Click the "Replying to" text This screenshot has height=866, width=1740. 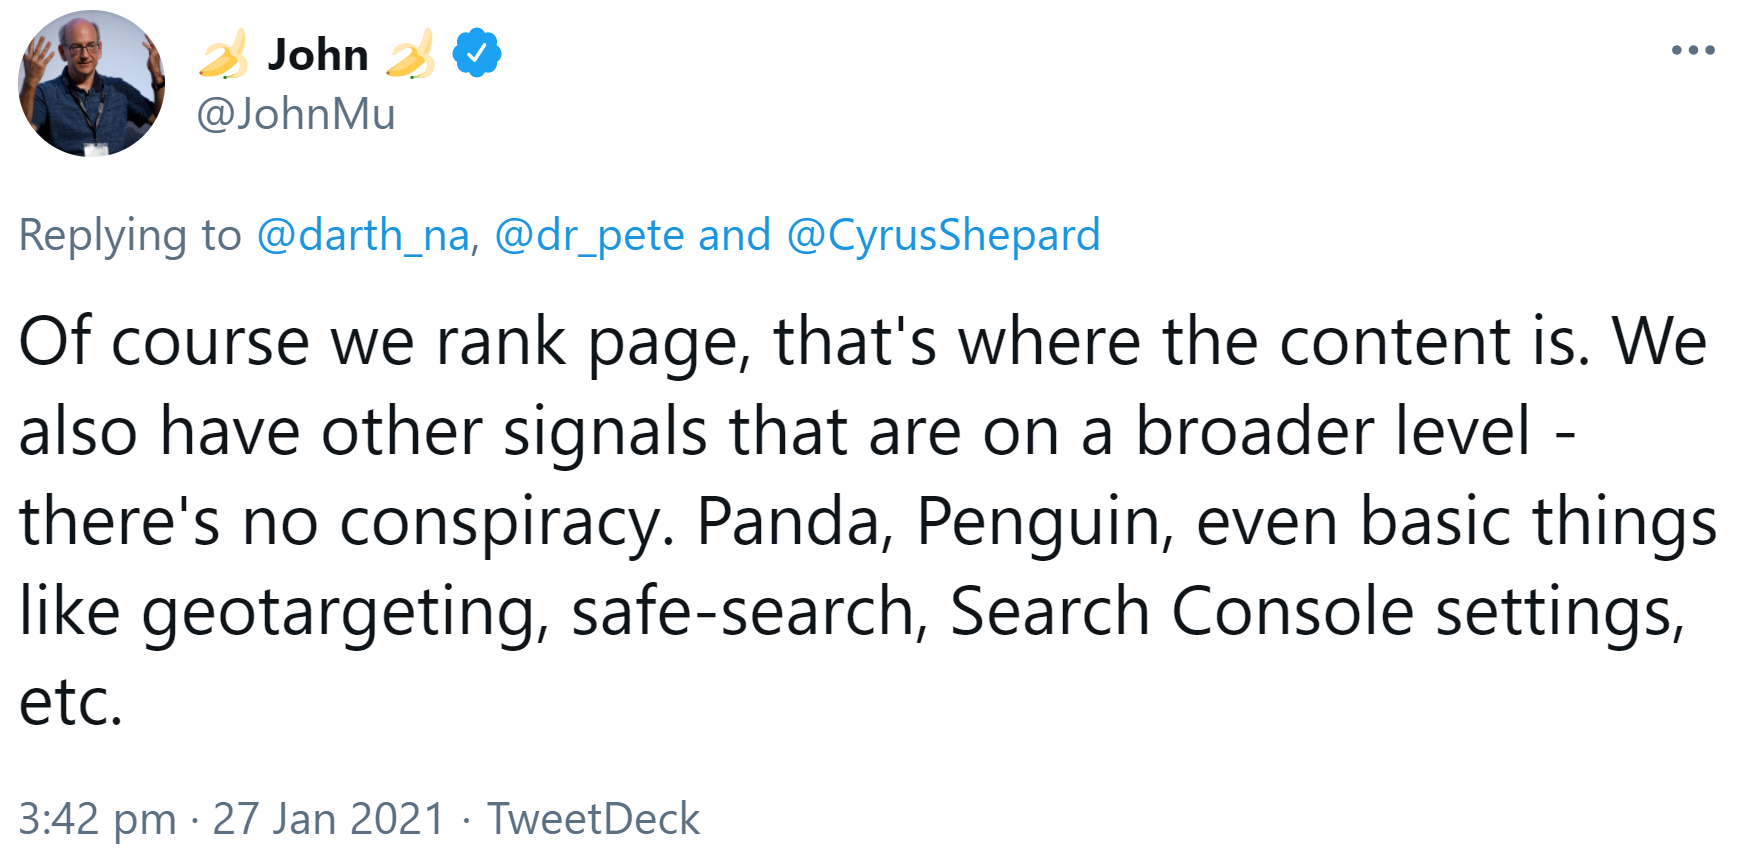click(x=130, y=236)
